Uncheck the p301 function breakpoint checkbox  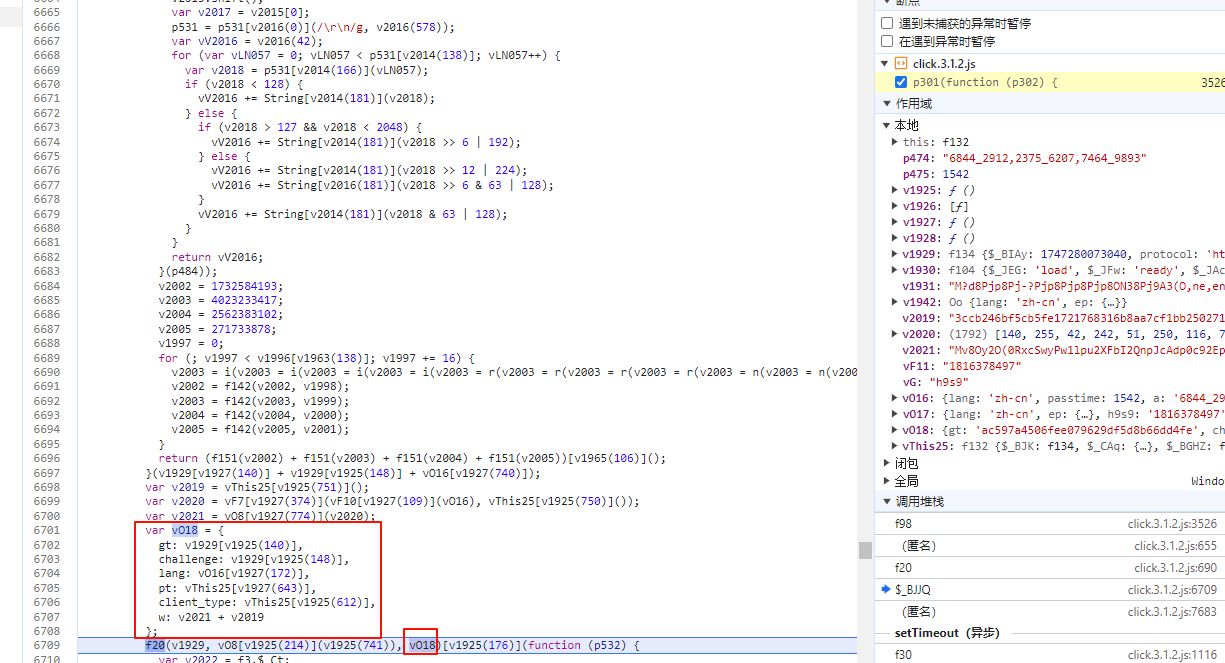(x=901, y=82)
